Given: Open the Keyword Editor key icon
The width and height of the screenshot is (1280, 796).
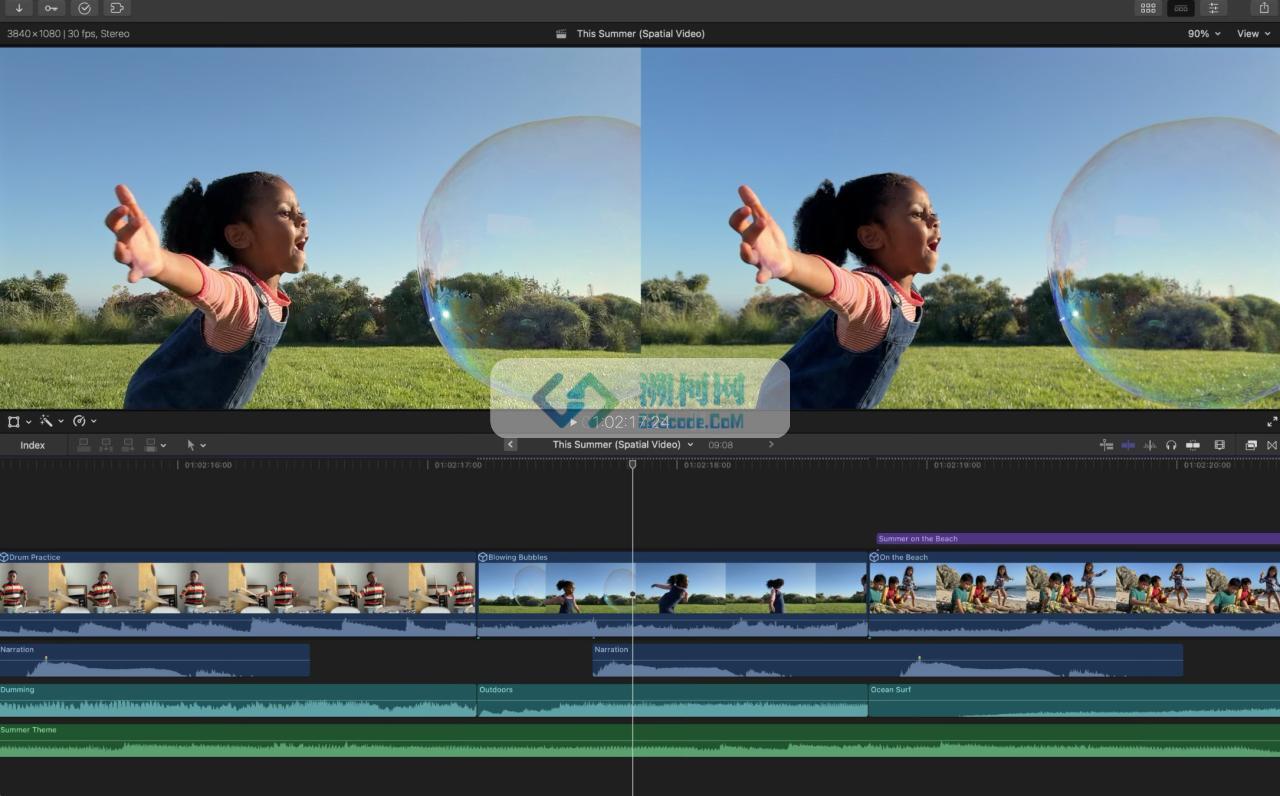Looking at the screenshot, I should pos(51,8).
